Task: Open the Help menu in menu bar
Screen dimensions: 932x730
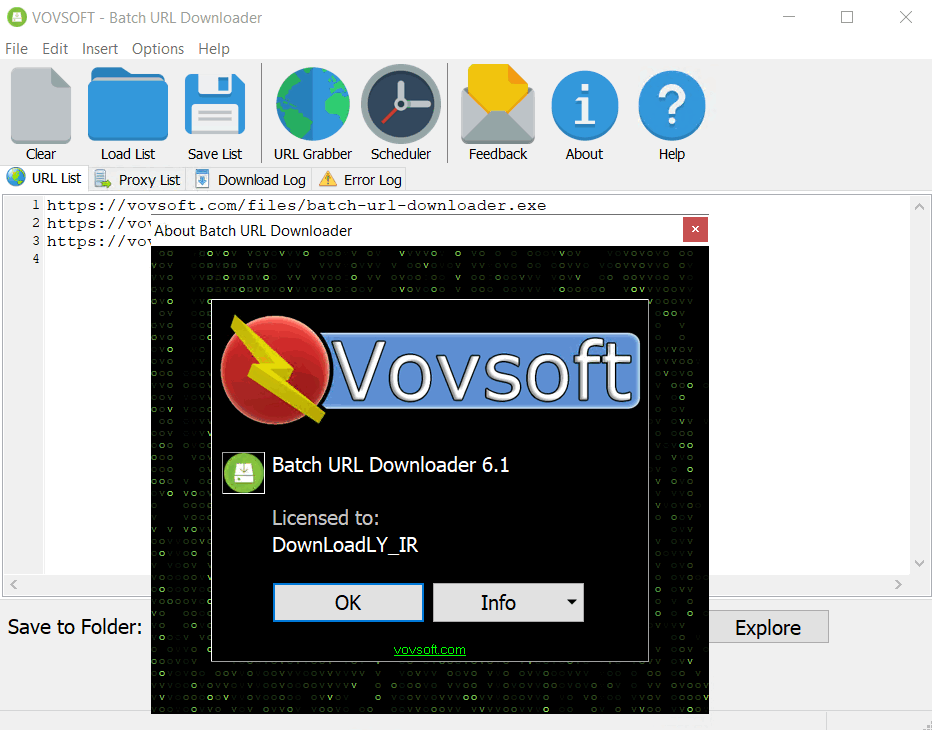Action: tap(213, 49)
